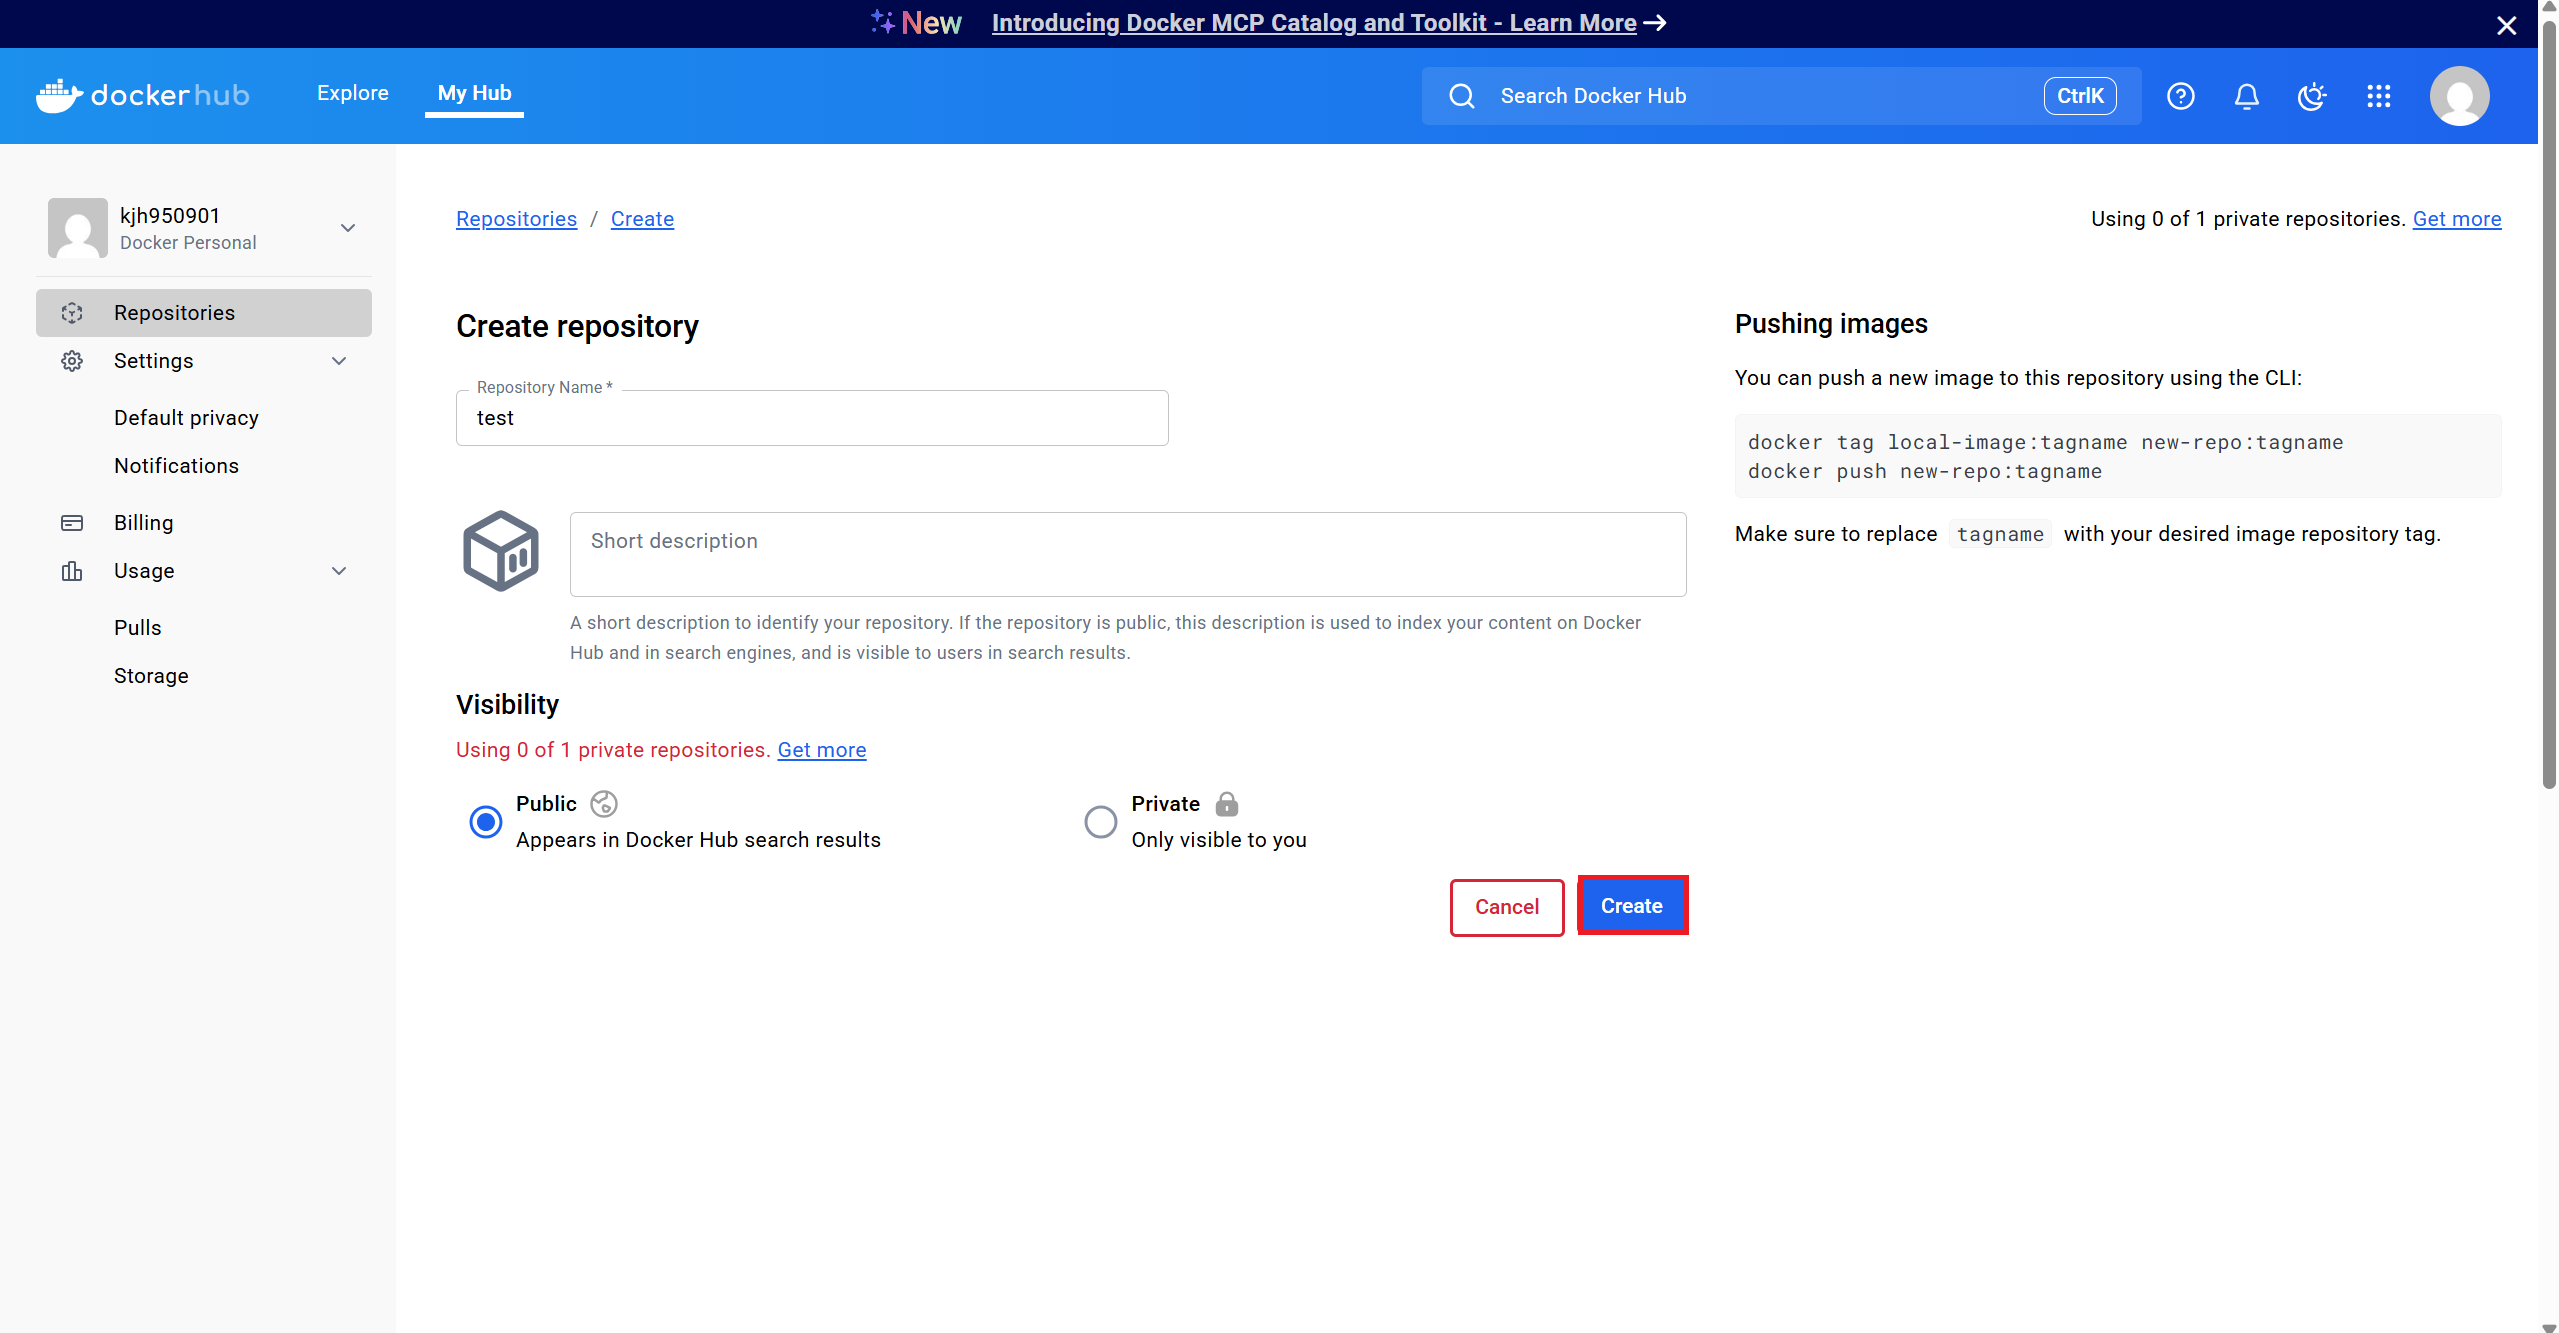Click the Billing card icon in sidebar
The width and height of the screenshot is (2559, 1333).
pyautogui.click(x=72, y=523)
